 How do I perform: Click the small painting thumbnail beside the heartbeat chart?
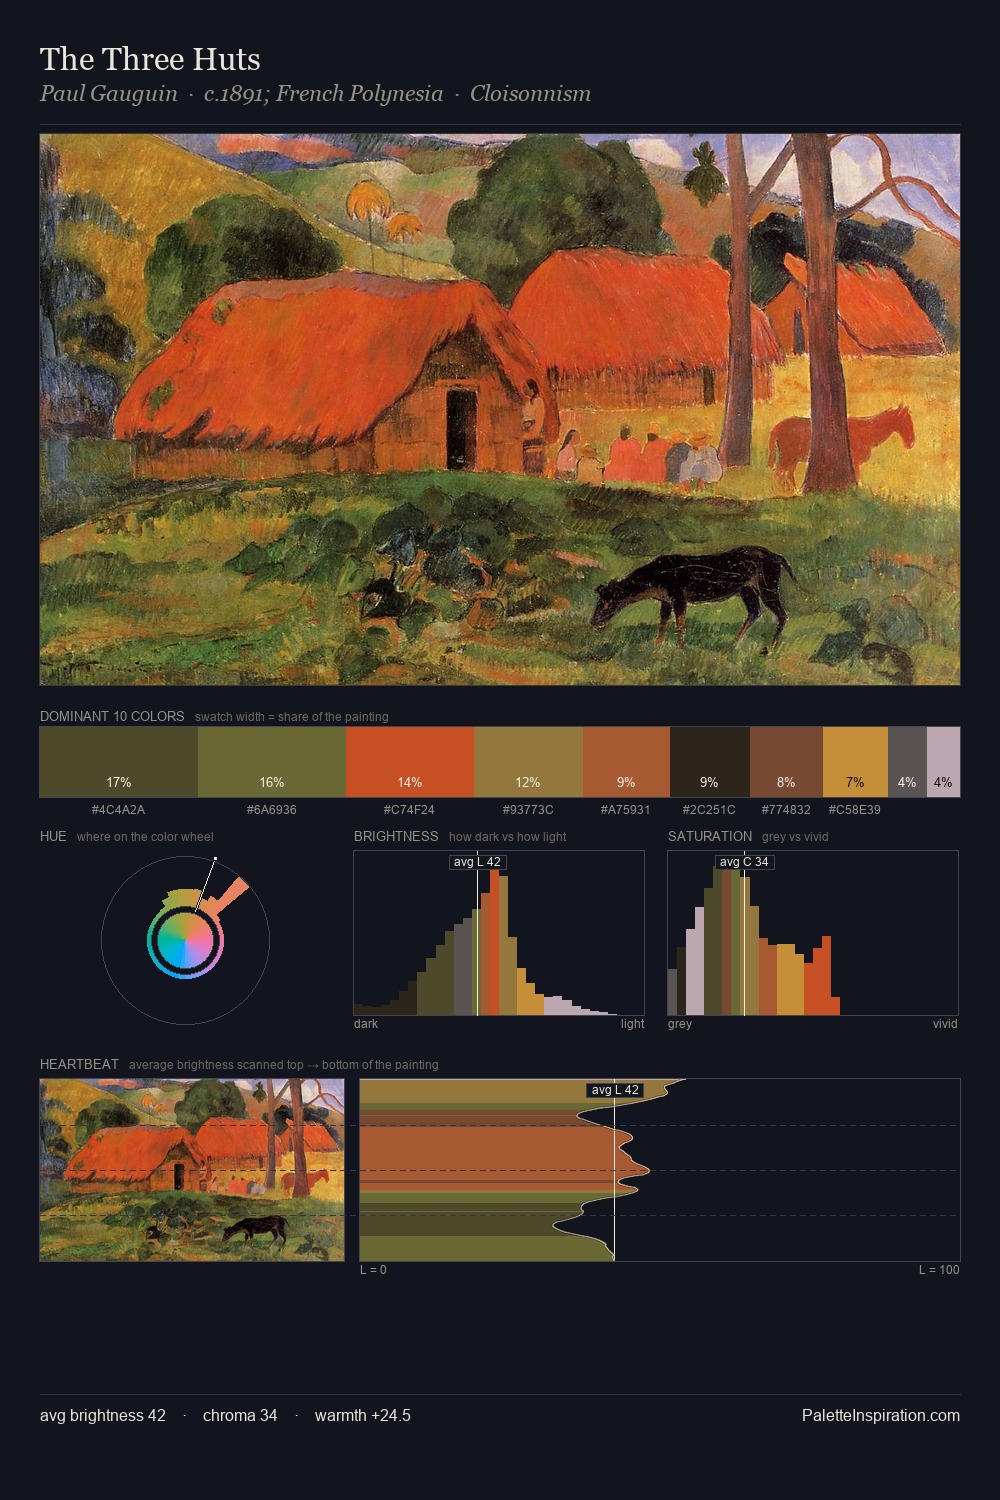192,1170
